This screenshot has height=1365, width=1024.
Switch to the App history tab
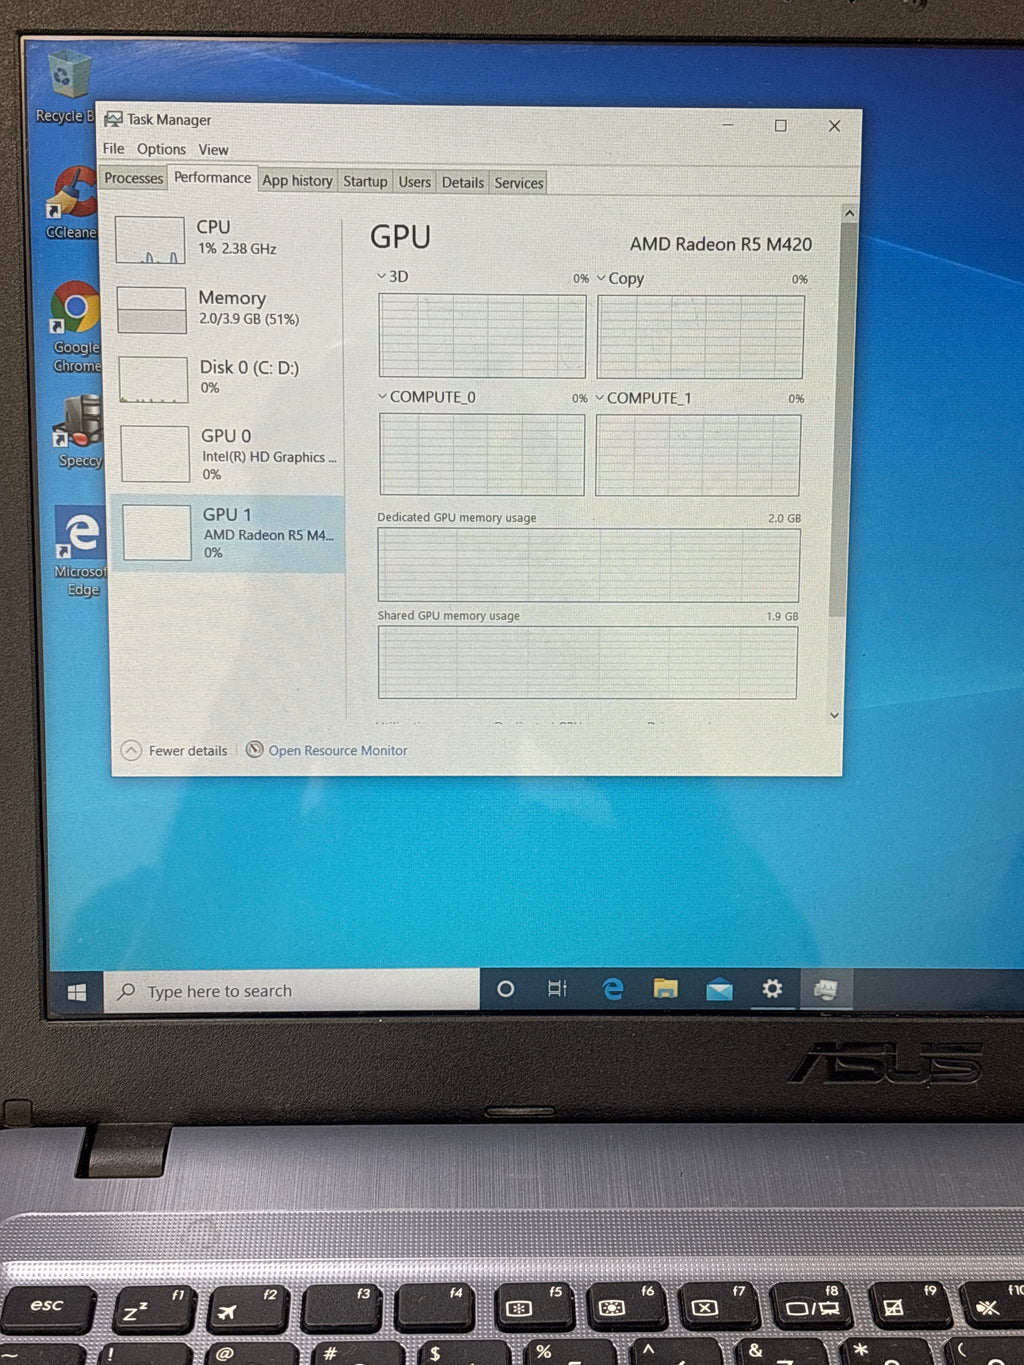297,181
